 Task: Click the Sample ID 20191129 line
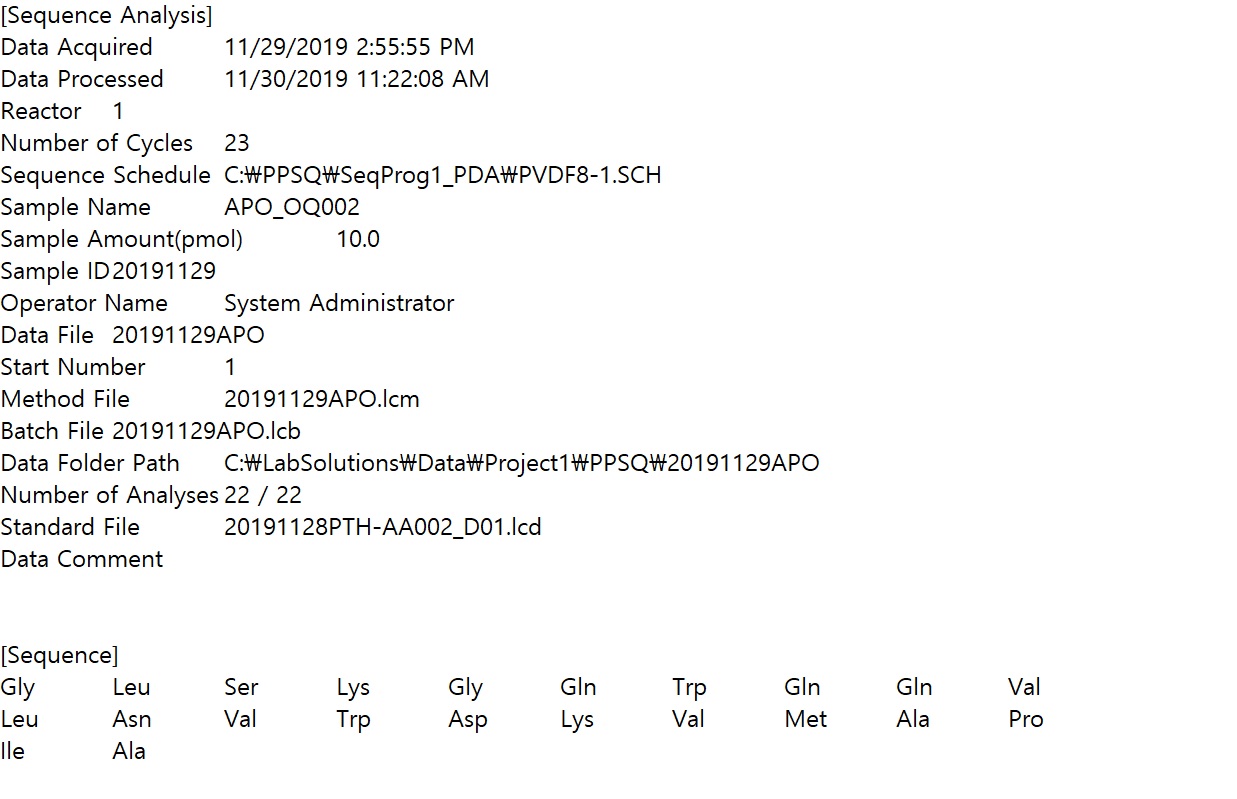108,271
